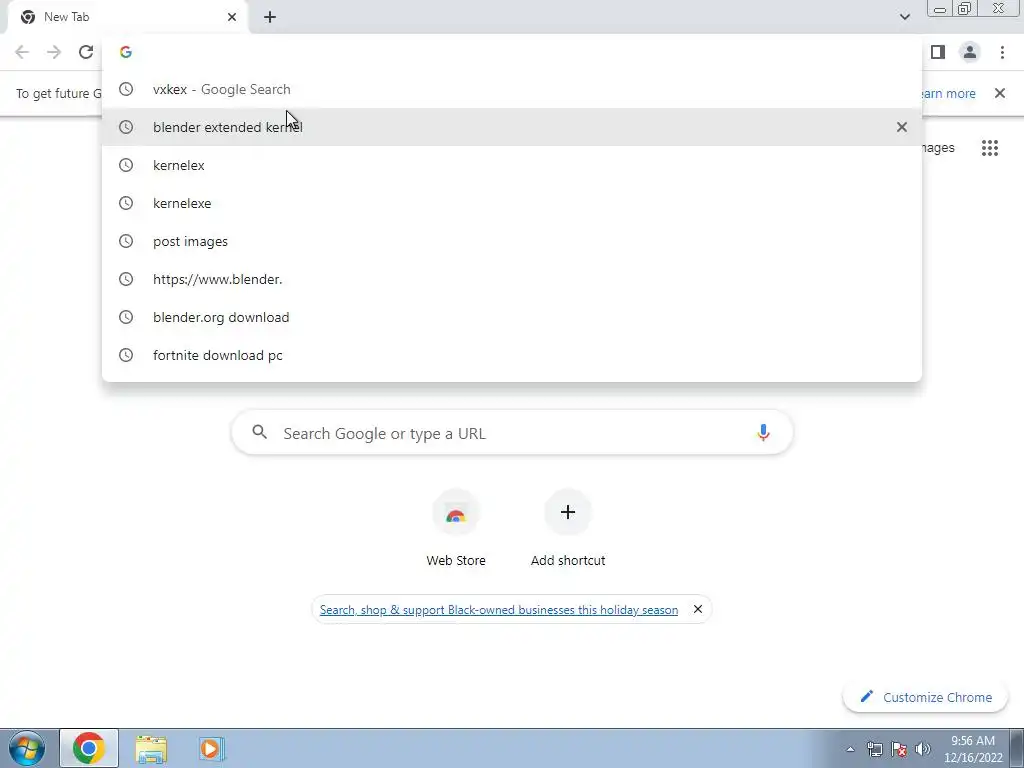
Task: Click the clock icon beside 'kernelex'
Action: 126,165
